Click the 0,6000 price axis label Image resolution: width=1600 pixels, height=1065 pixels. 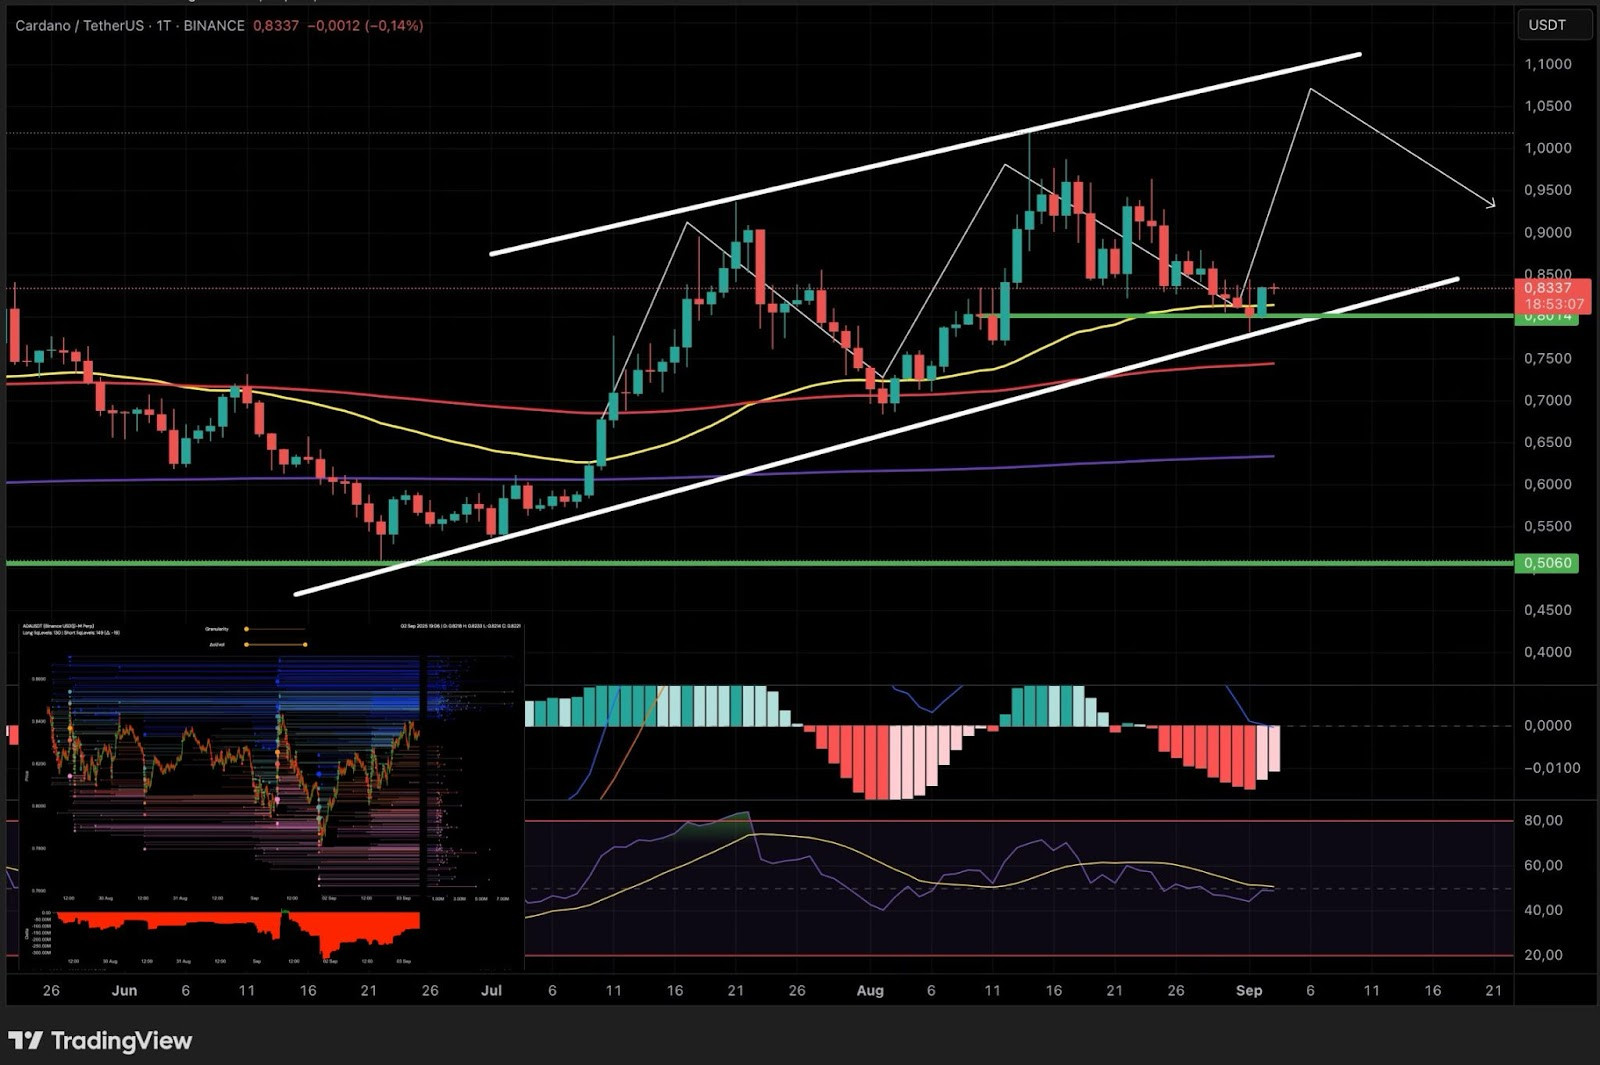click(1547, 484)
